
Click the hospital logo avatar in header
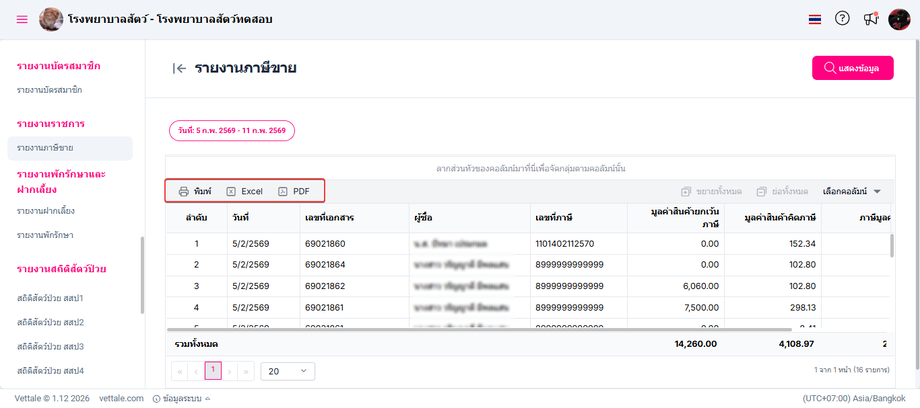pyautogui.click(x=51, y=19)
